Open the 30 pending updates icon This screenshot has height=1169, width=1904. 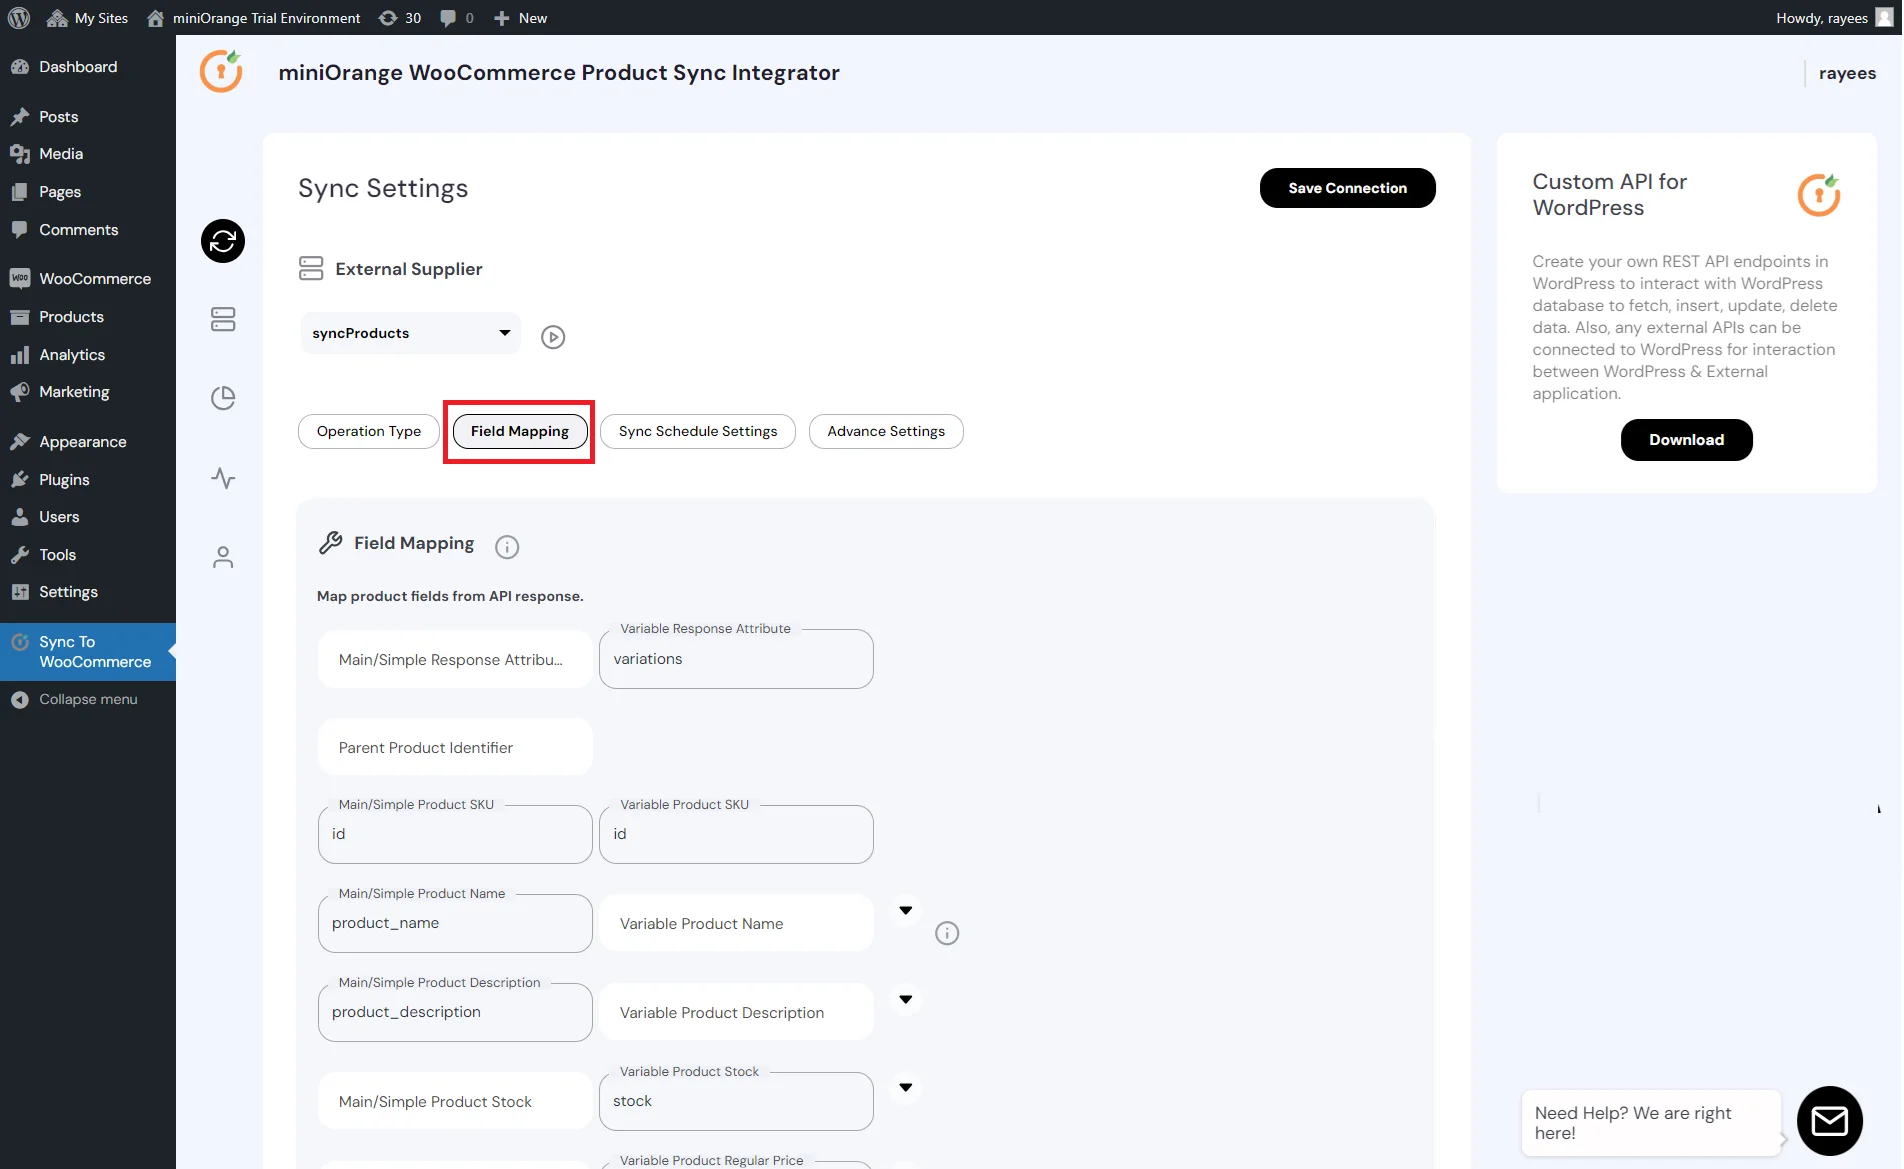tap(400, 17)
